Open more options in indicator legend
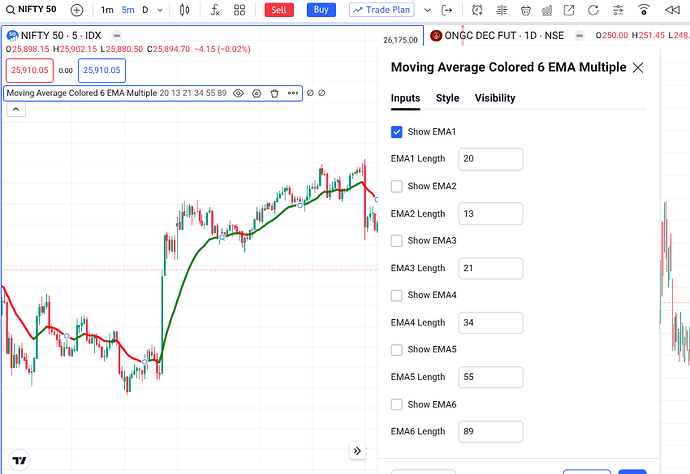Viewport: 690px width, 474px height. [292, 93]
